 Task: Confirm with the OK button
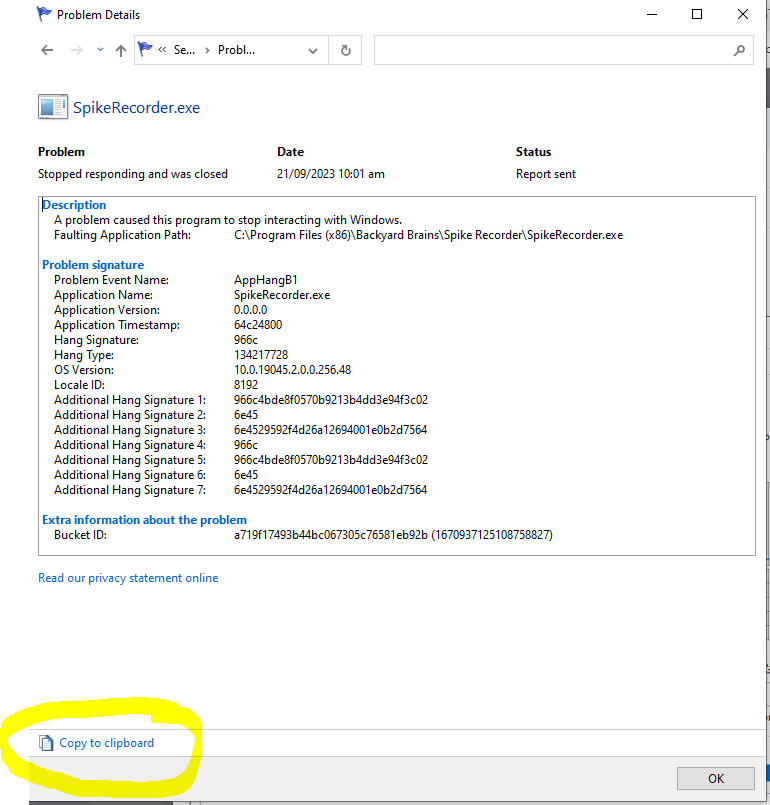click(x=716, y=778)
